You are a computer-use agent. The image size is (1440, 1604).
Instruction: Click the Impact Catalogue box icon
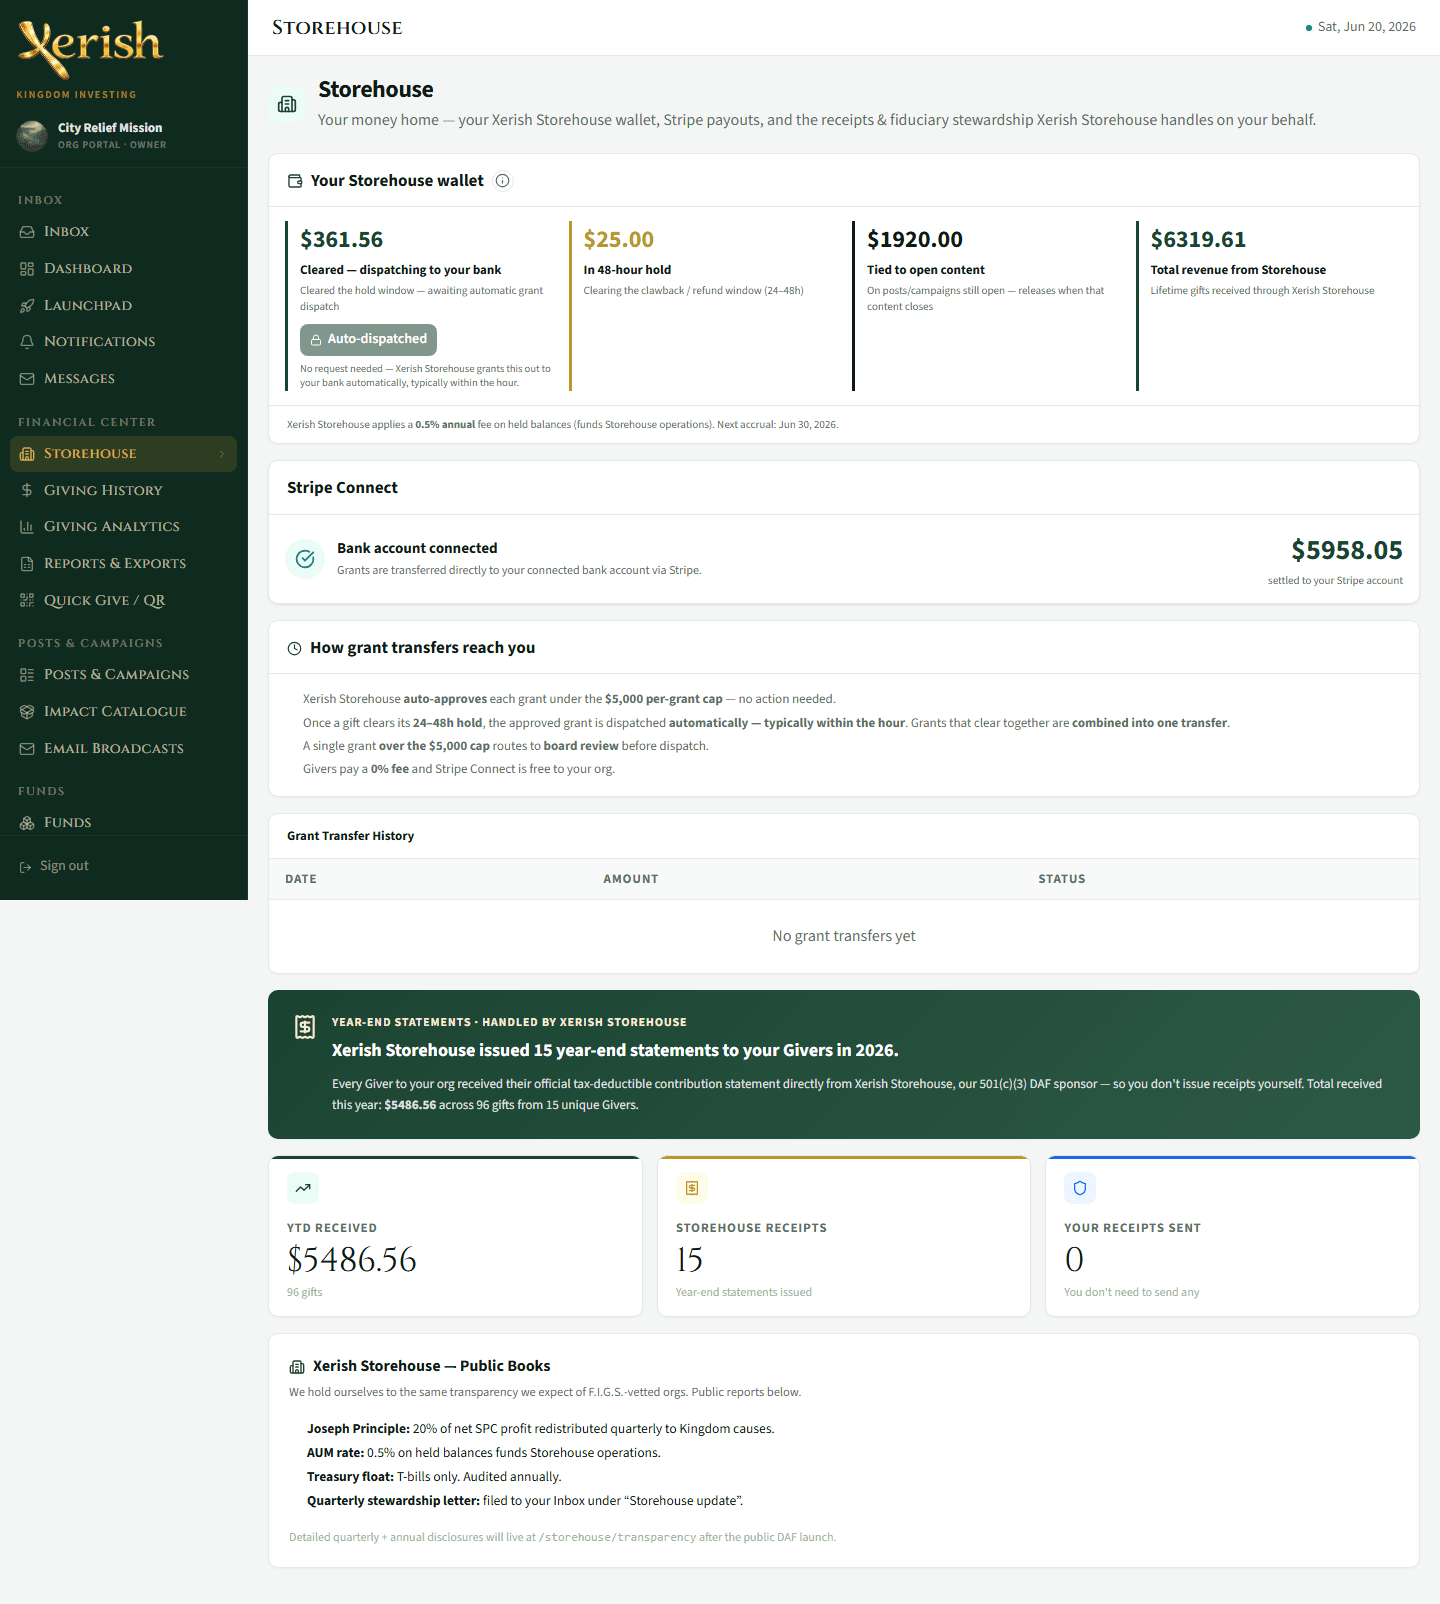pos(27,712)
